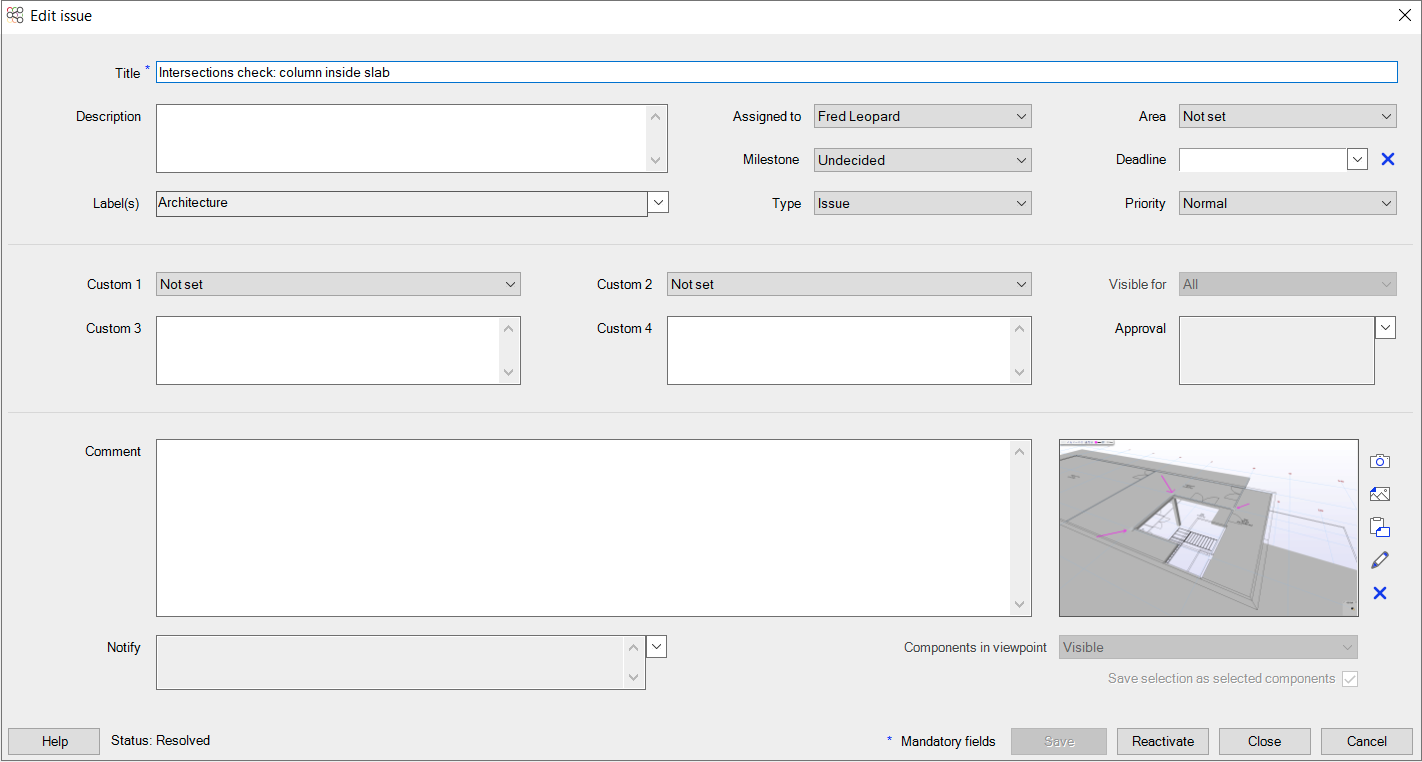The width and height of the screenshot is (1422, 762).
Task: Click the Reactivate button
Action: tap(1163, 741)
